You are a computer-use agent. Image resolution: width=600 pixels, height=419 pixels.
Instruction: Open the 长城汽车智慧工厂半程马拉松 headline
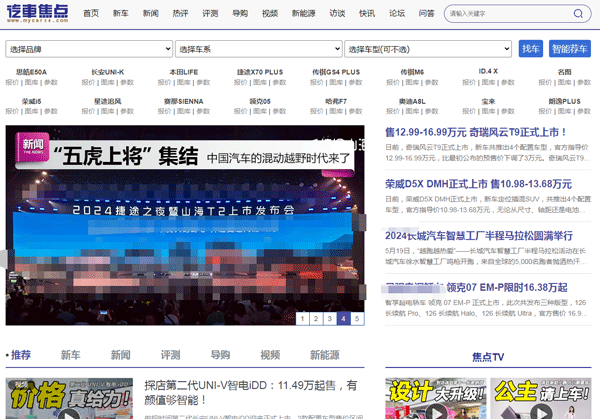(479, 236)
